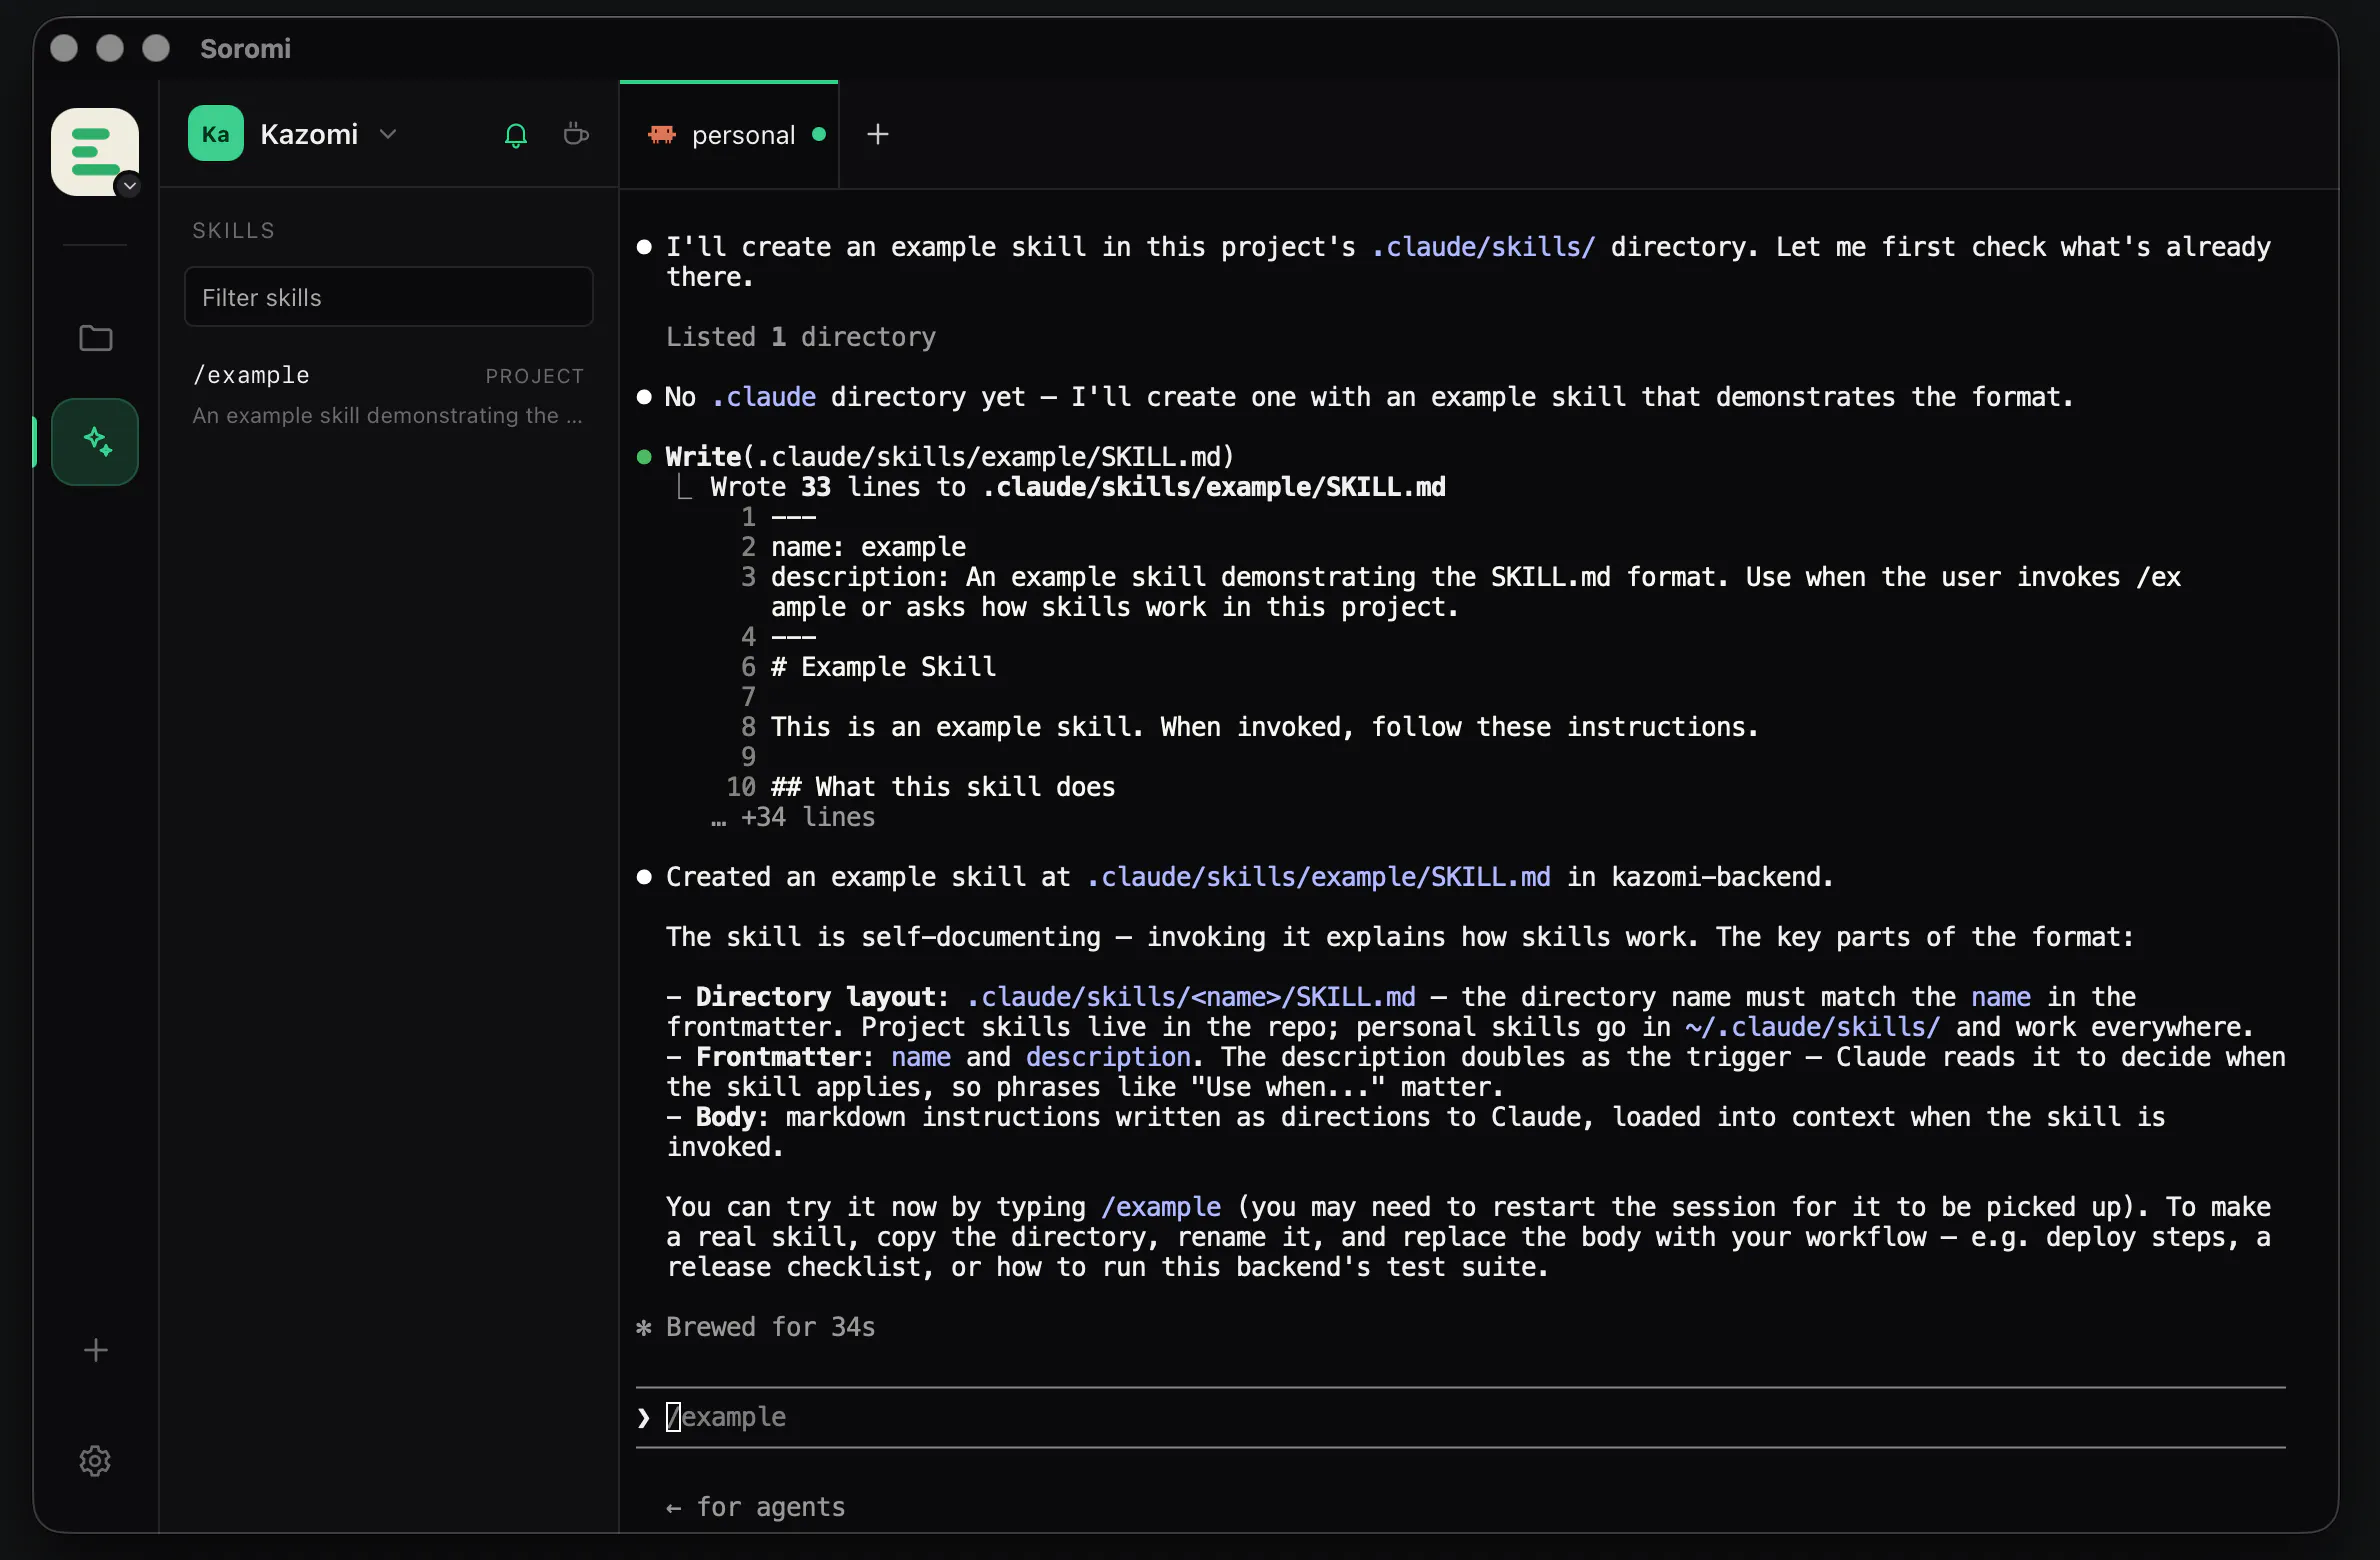Viewport: 2380px width, 1560px height.
Task: Click the Ka workspace avatar
Action: coord(215,134)
